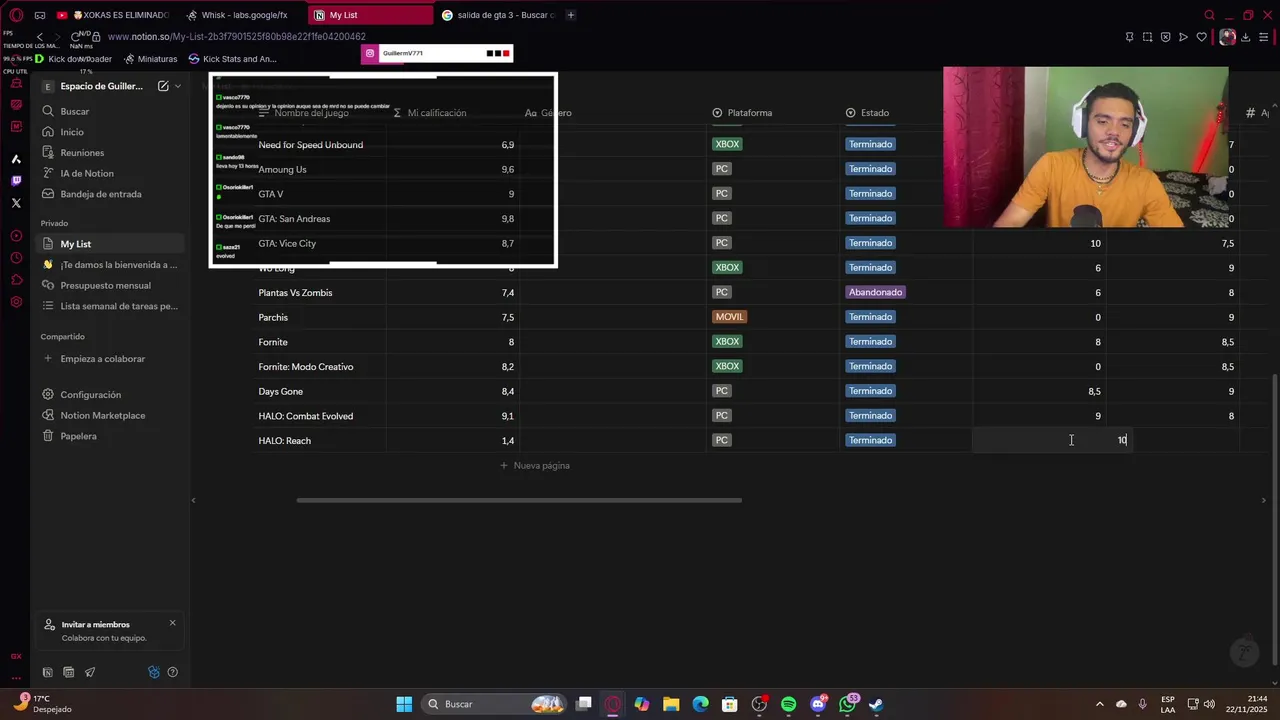Viewport: 1280px width, 720px height.
Task: Open the pinboards pin icon in toolbar
Action: pyautogui.click(x=1129, y=37)
